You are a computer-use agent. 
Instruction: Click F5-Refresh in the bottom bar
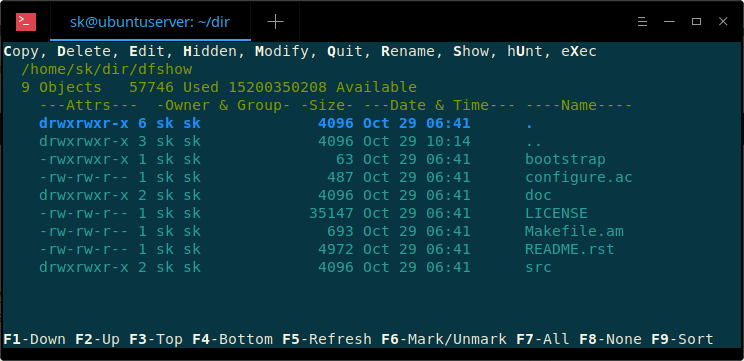(x=327, y=339)
